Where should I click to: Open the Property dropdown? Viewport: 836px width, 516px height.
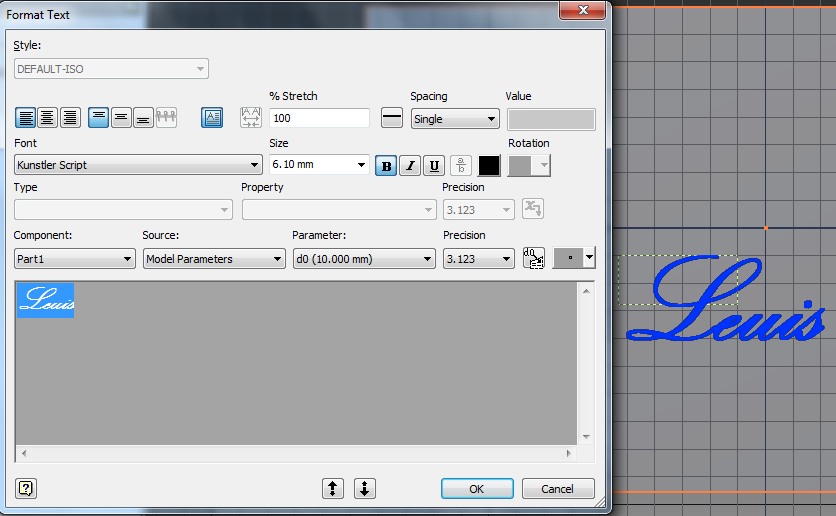point(339,209)
